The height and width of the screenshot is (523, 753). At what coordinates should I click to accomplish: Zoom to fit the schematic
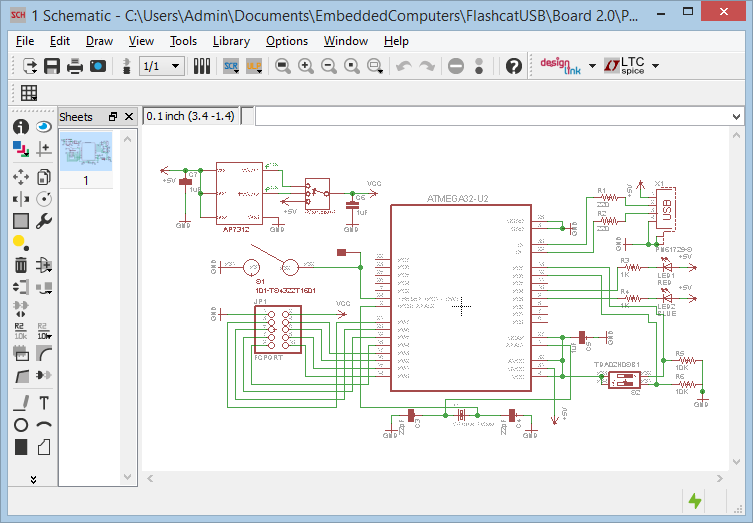tap(282, 66)
